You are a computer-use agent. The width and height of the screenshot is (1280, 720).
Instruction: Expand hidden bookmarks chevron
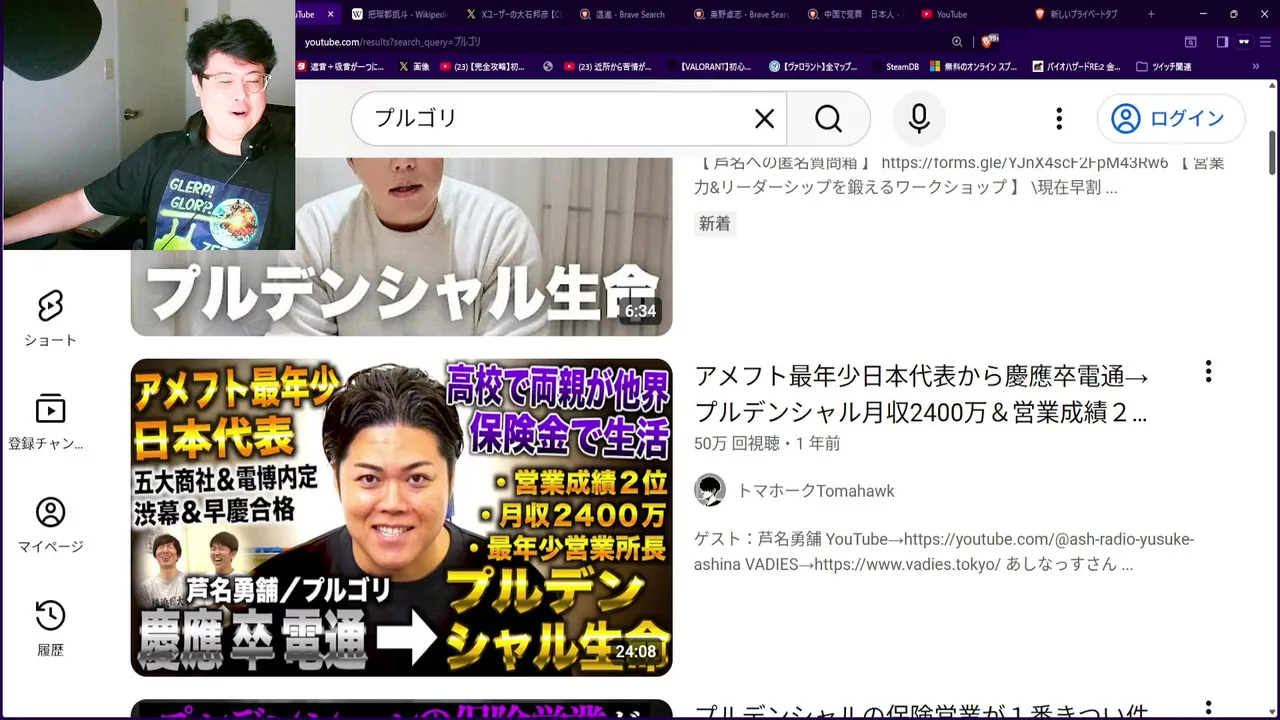[1256, 67]
